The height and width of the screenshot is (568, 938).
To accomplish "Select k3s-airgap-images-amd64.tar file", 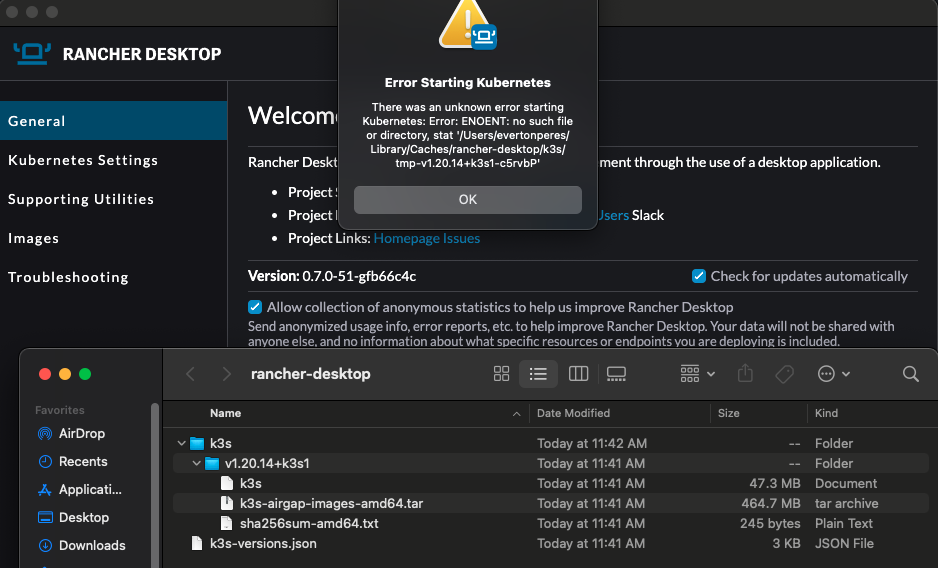I will tap(550, 503).
